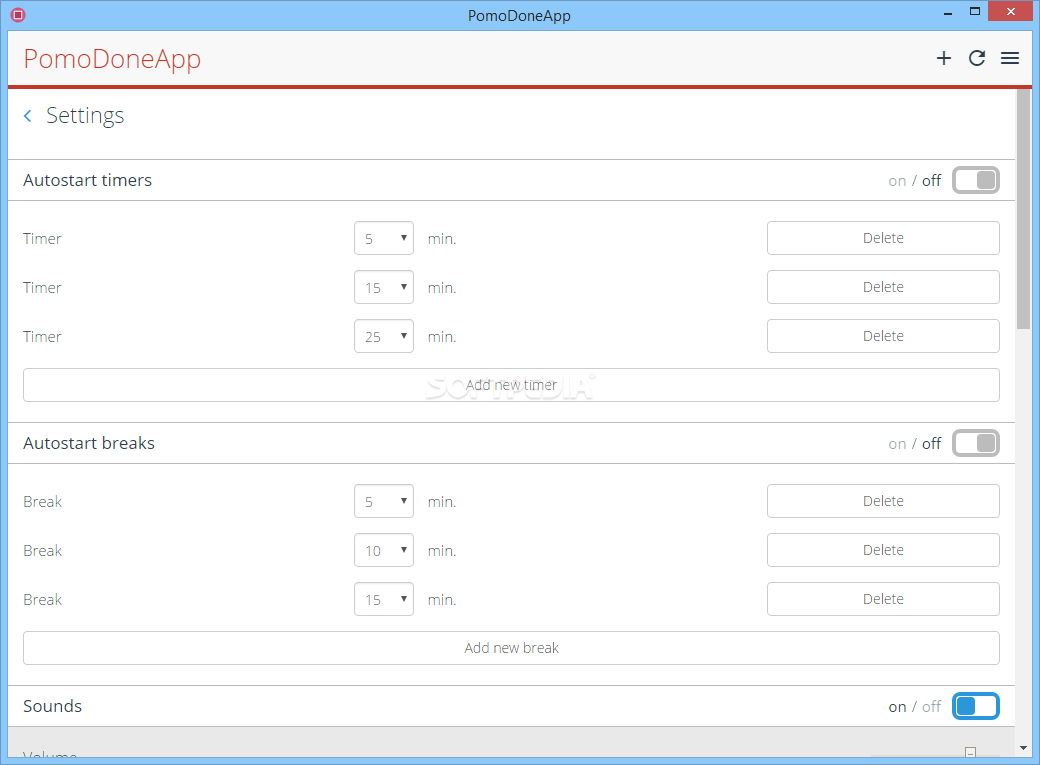Maximize the PomoDoneApp window
Image resolution: width=1040 pixels, height=765 pixels.
click(974, 11)
